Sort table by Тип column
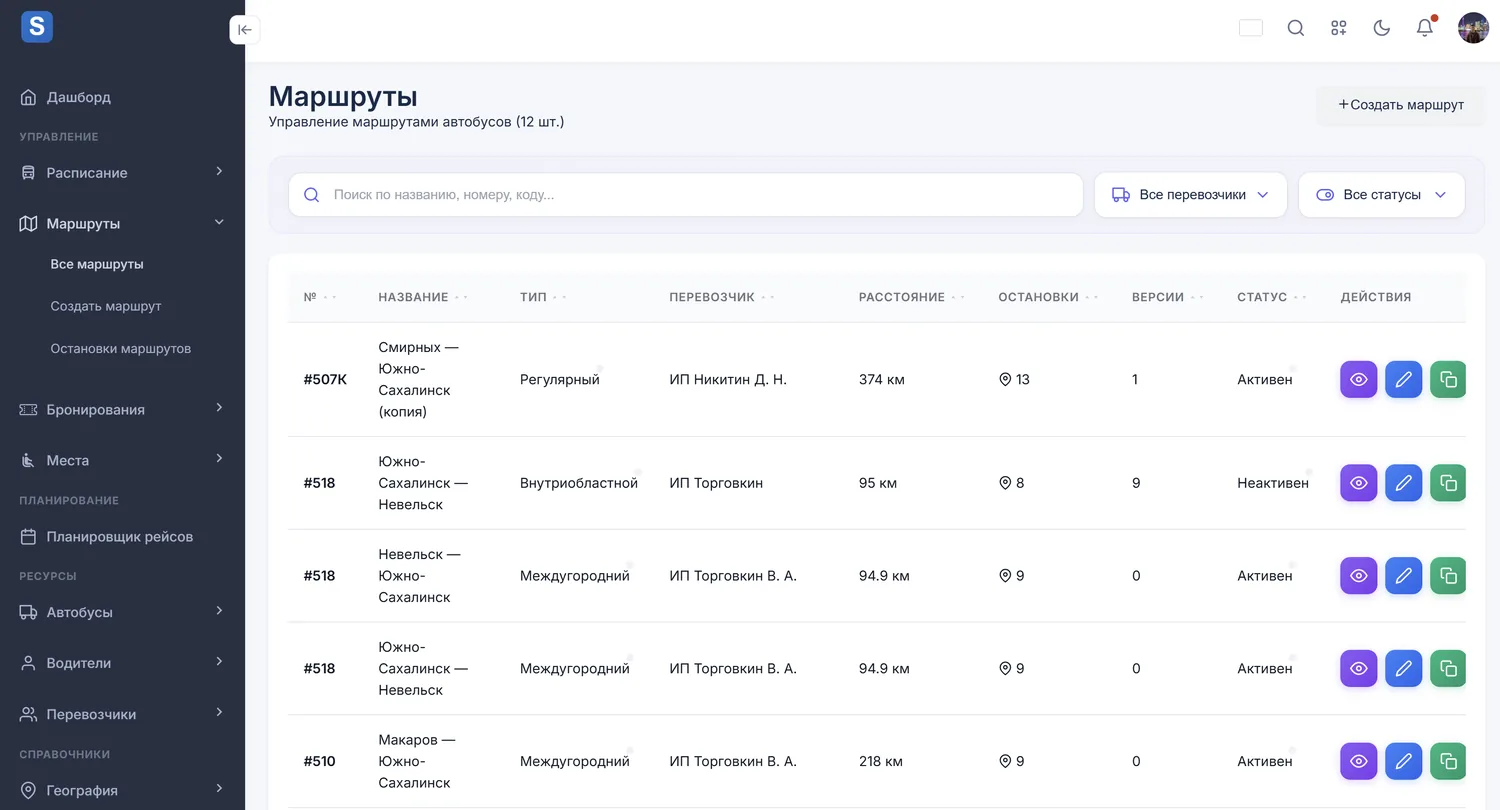1500x810 pixels. 543,297
